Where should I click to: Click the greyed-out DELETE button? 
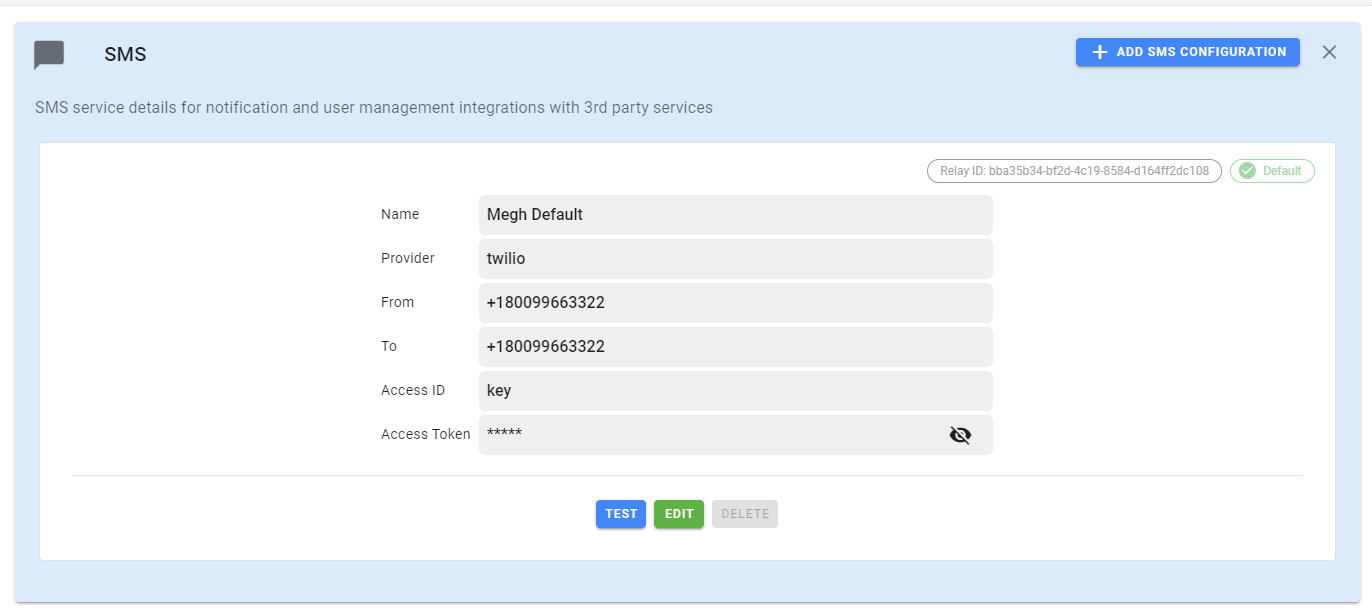pos(745,514)
